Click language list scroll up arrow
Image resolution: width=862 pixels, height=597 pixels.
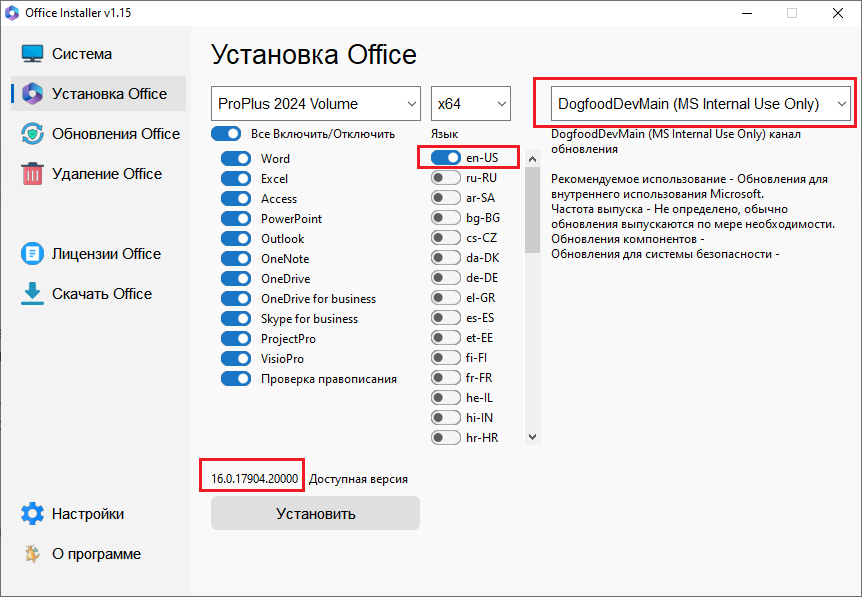coord(532,159)
